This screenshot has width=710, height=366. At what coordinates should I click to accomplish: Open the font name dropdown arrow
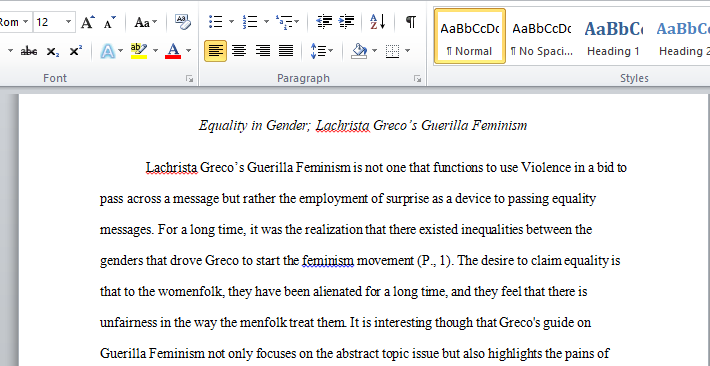coord(25,22)
